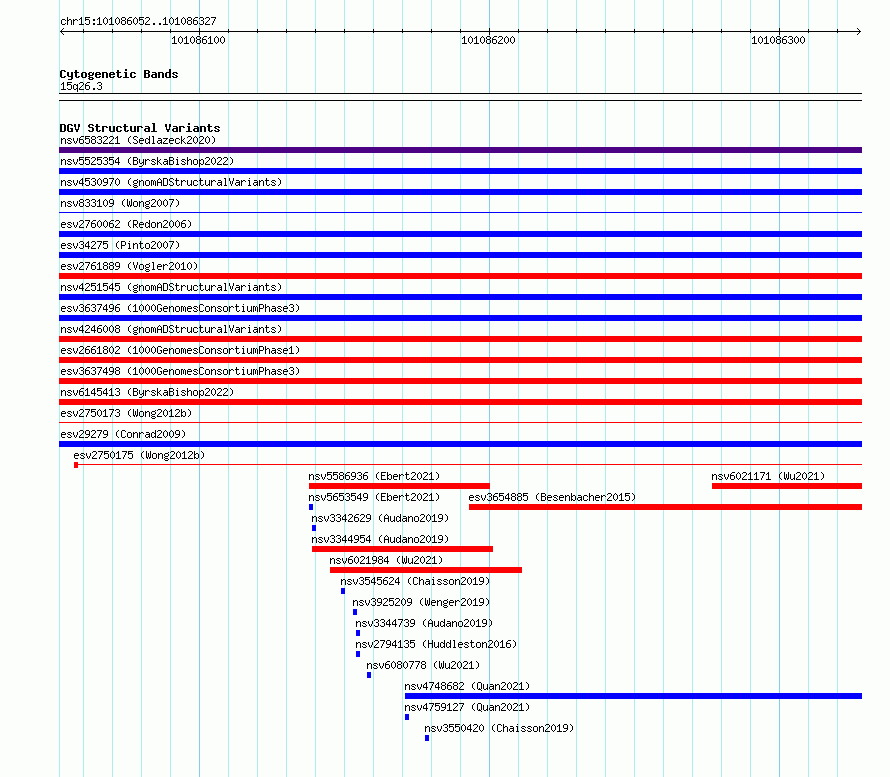Click the blue nsv5525354 variant bar
890x777 pixels.
[x=460, y=171]
